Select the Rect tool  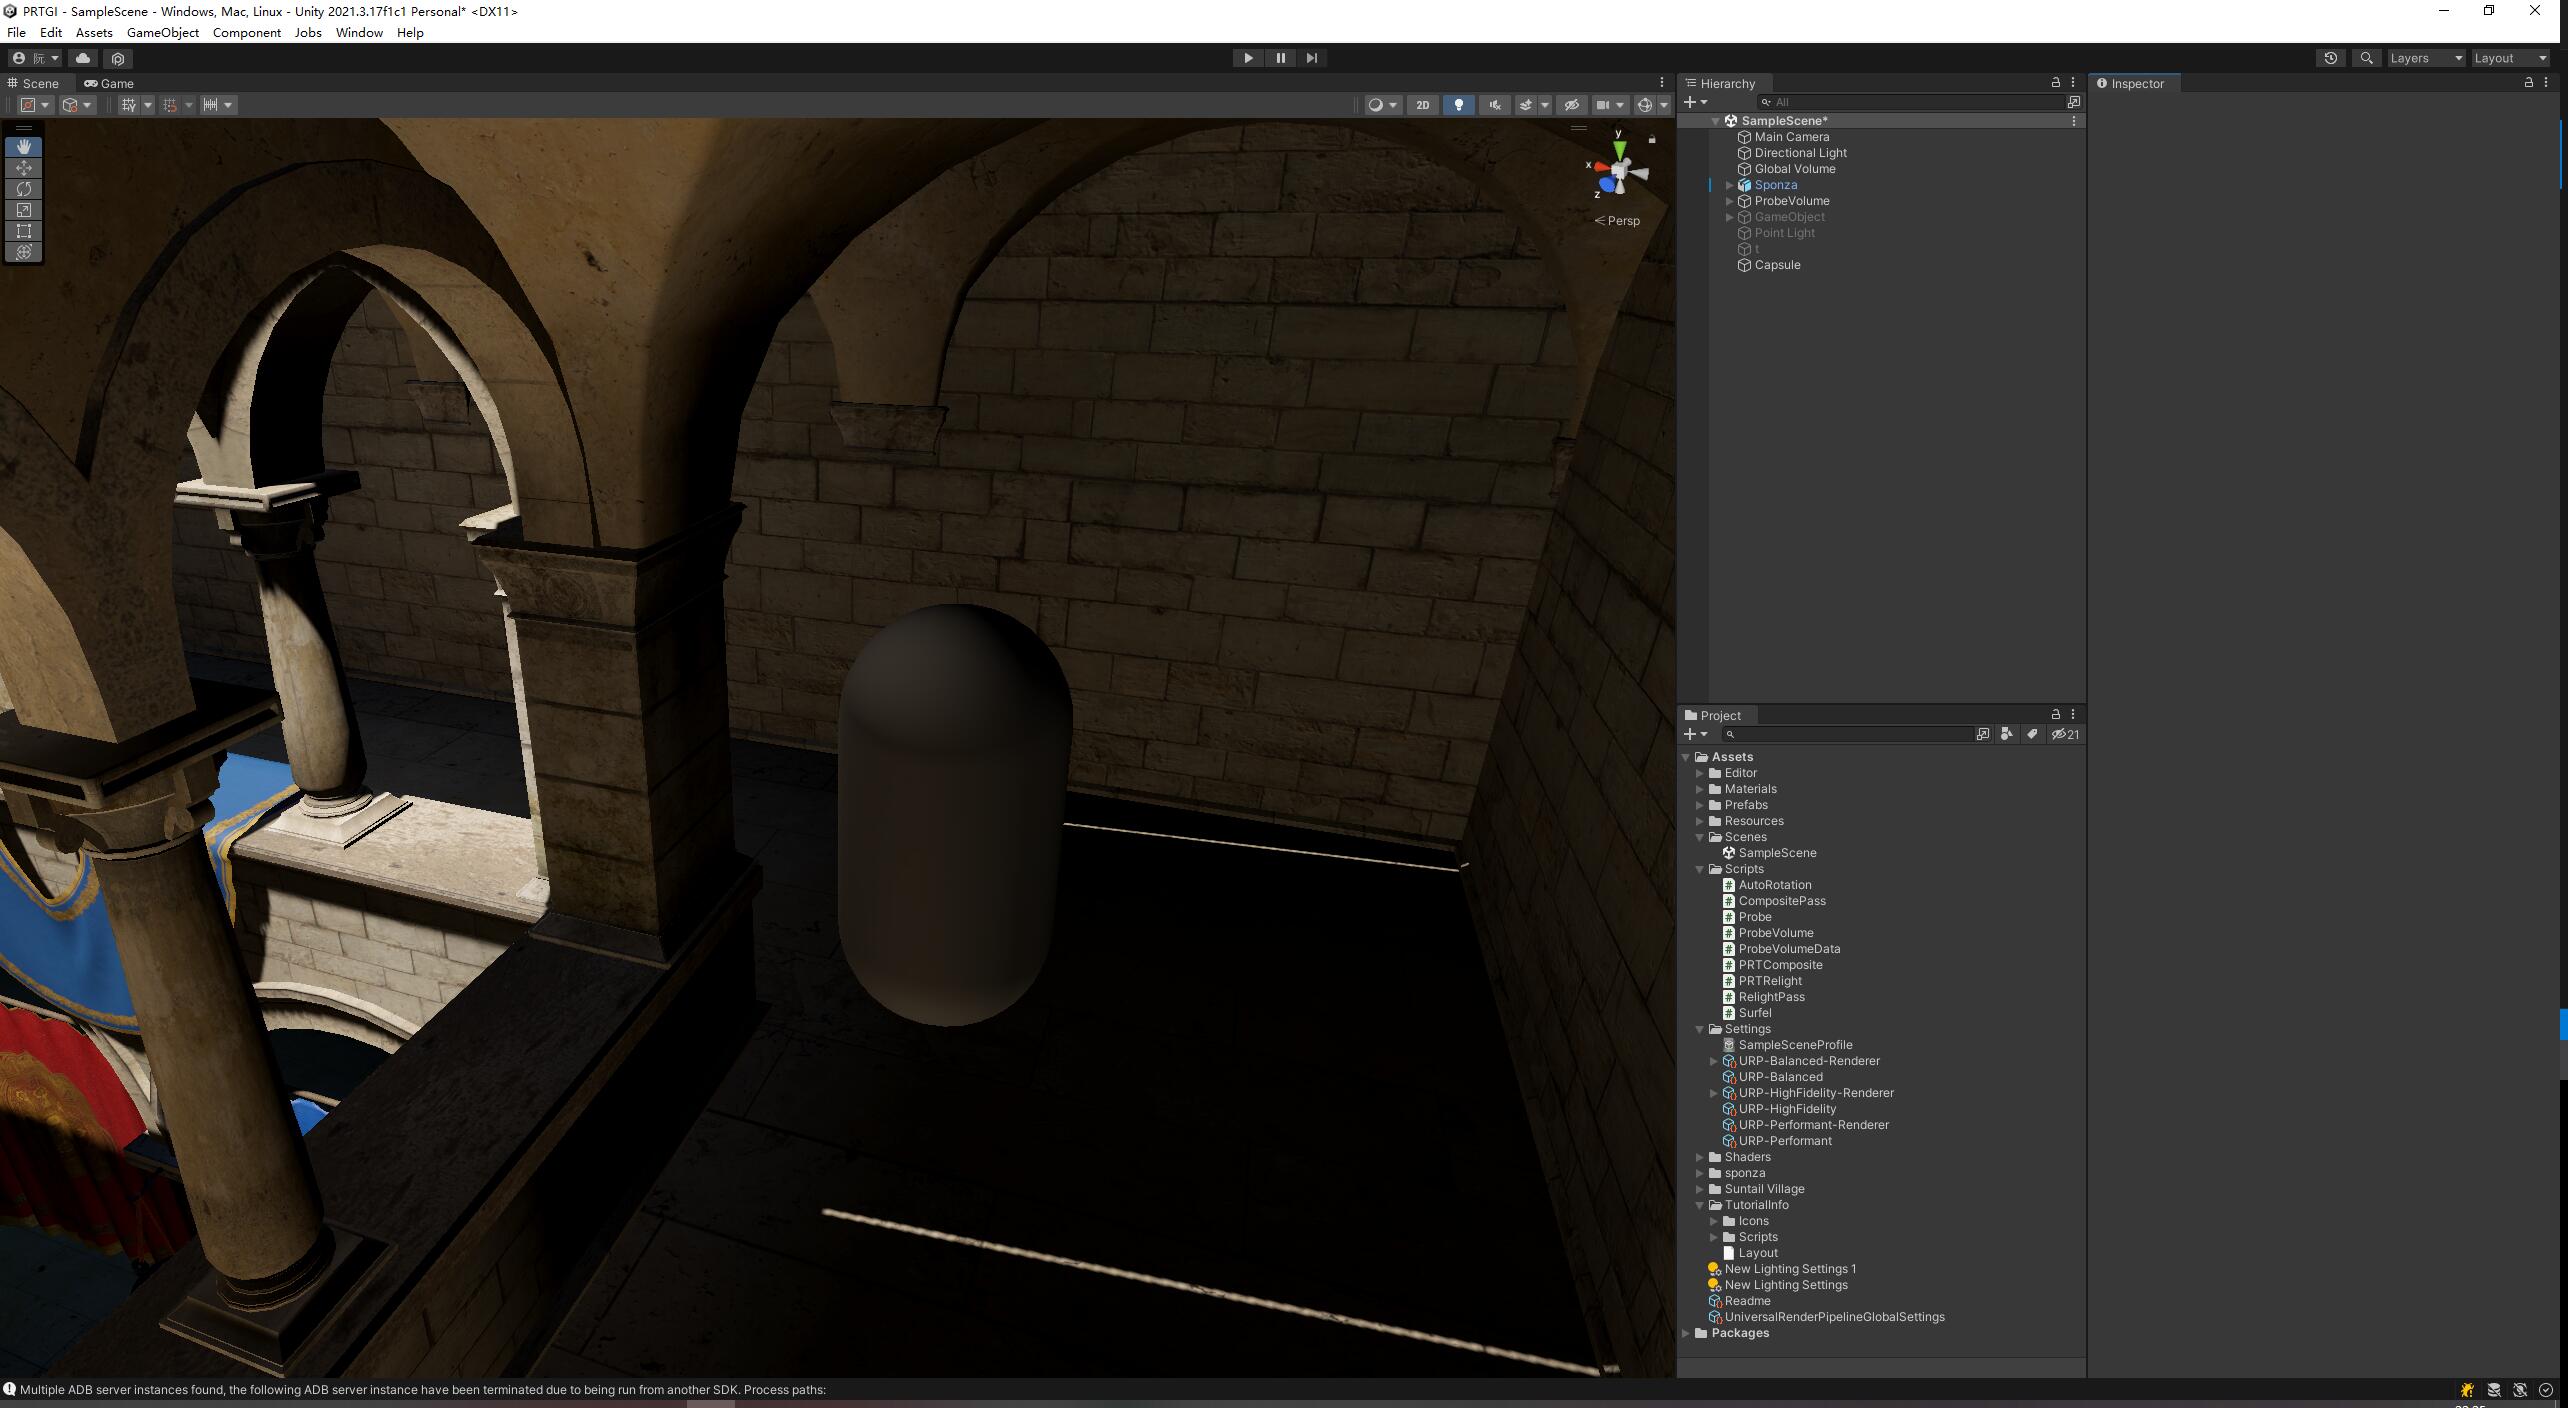[x=24, y=231]
